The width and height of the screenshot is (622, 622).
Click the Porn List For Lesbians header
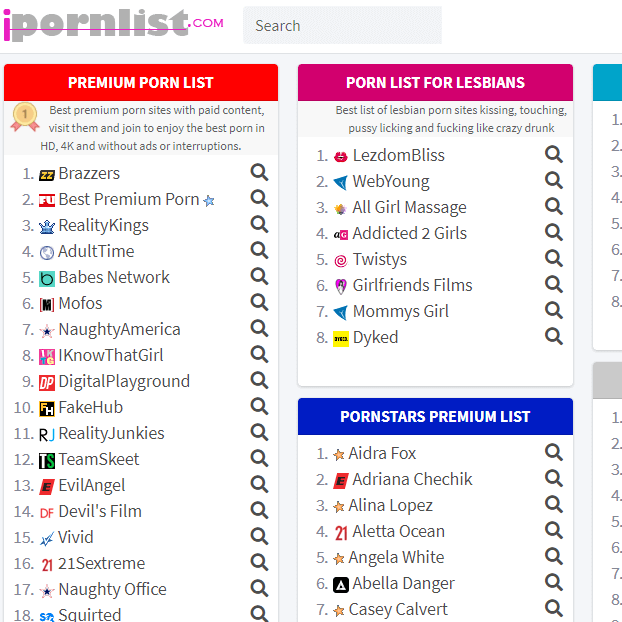(435, 83)
